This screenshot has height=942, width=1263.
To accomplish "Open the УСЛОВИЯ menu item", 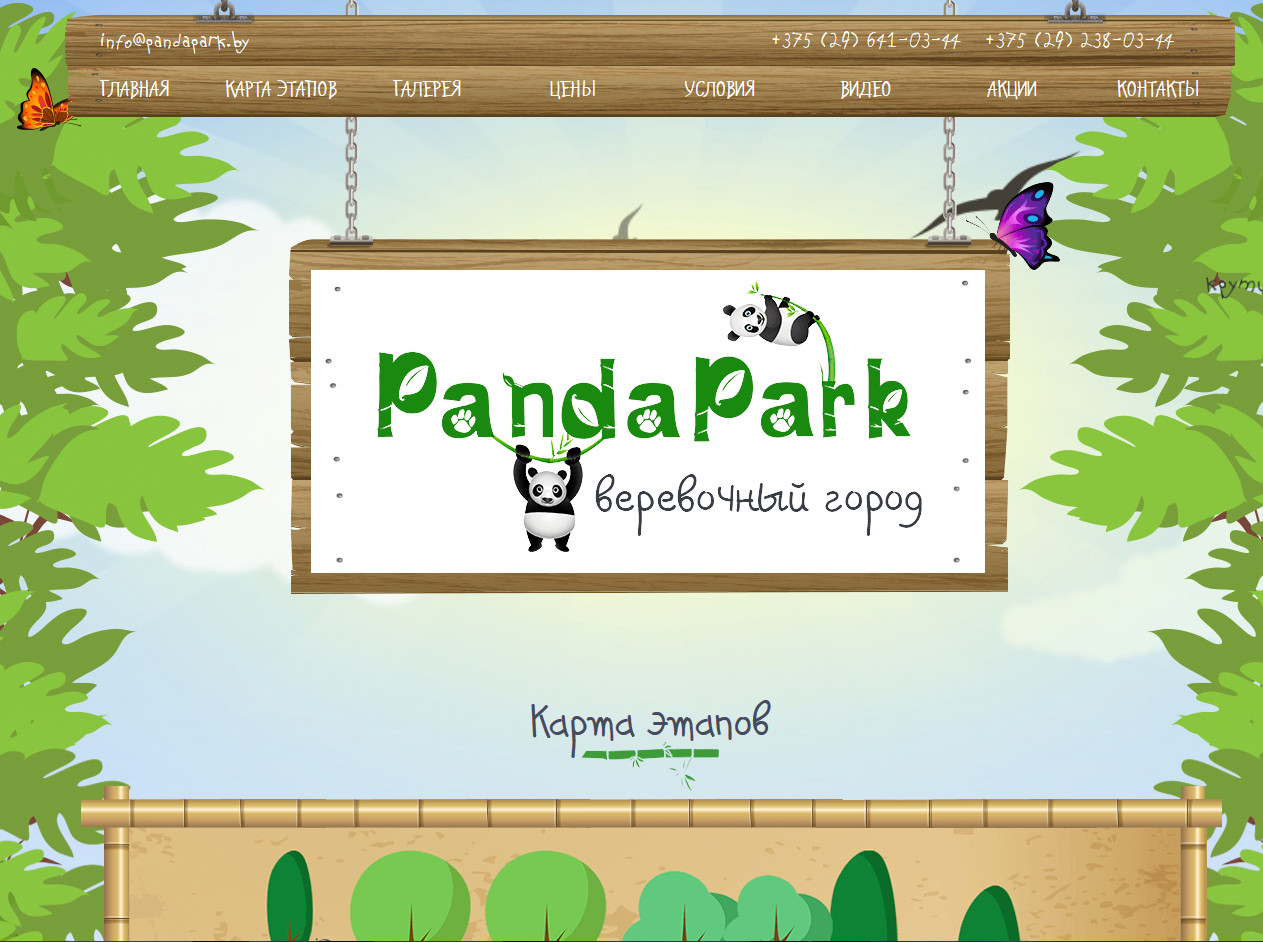I will 720,89.
